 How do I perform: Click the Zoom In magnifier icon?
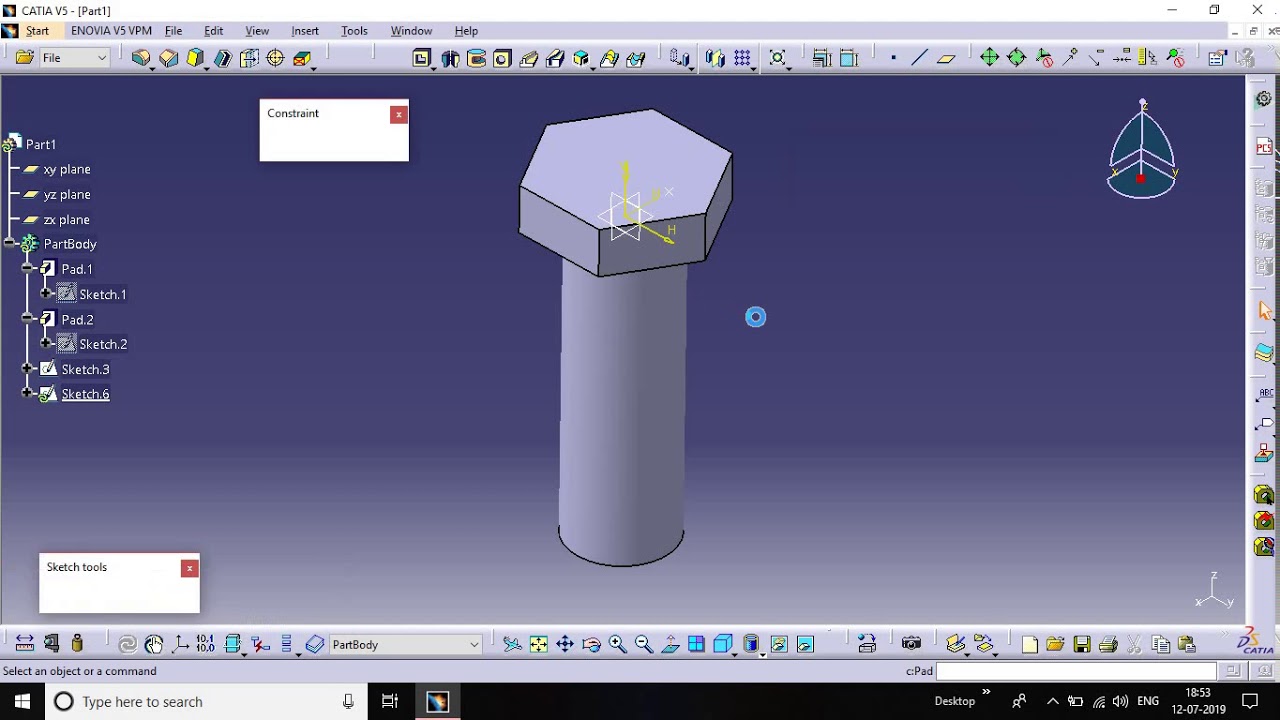618,644
